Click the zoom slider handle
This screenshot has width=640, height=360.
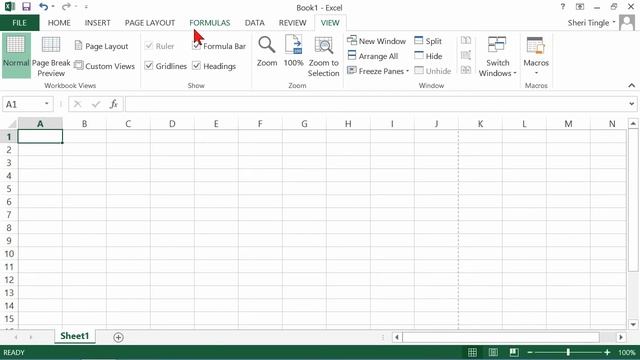point(568,352)
